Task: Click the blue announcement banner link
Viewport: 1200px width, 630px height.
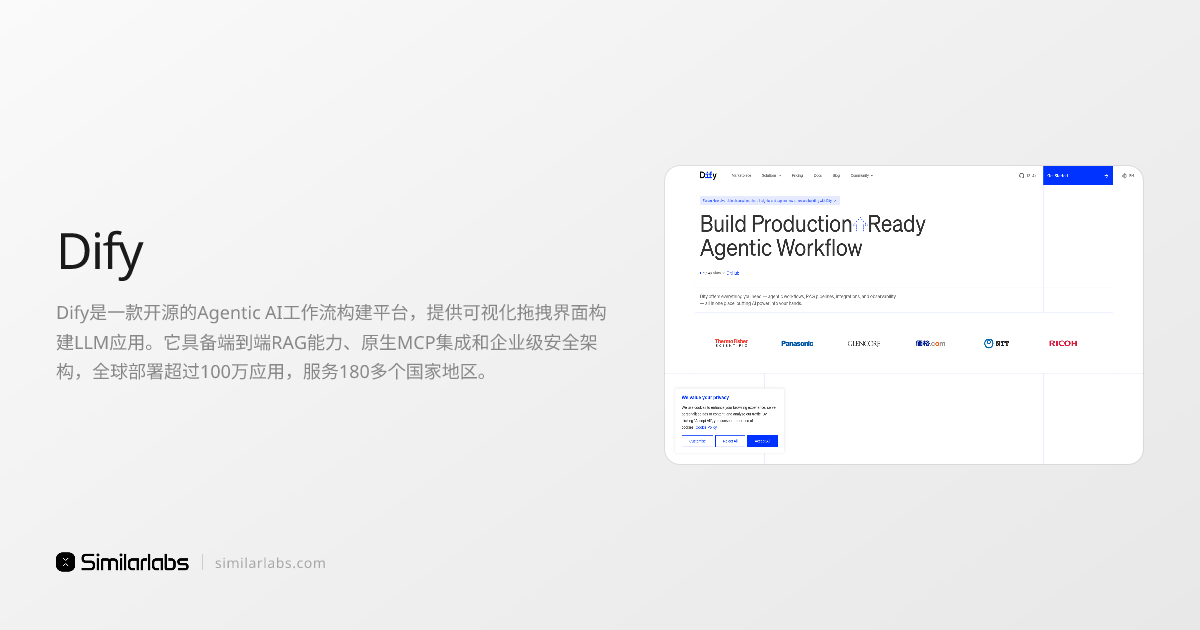Action: 770,200
